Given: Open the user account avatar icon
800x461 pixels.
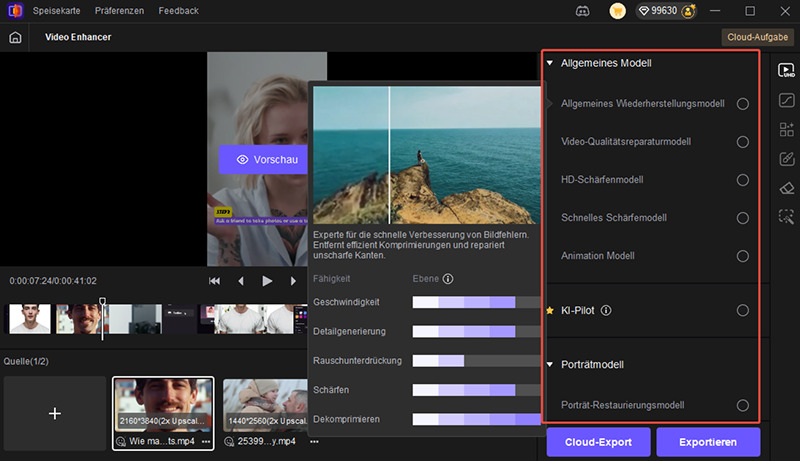Looking at the screenshot, I should (x=688, y=11).
